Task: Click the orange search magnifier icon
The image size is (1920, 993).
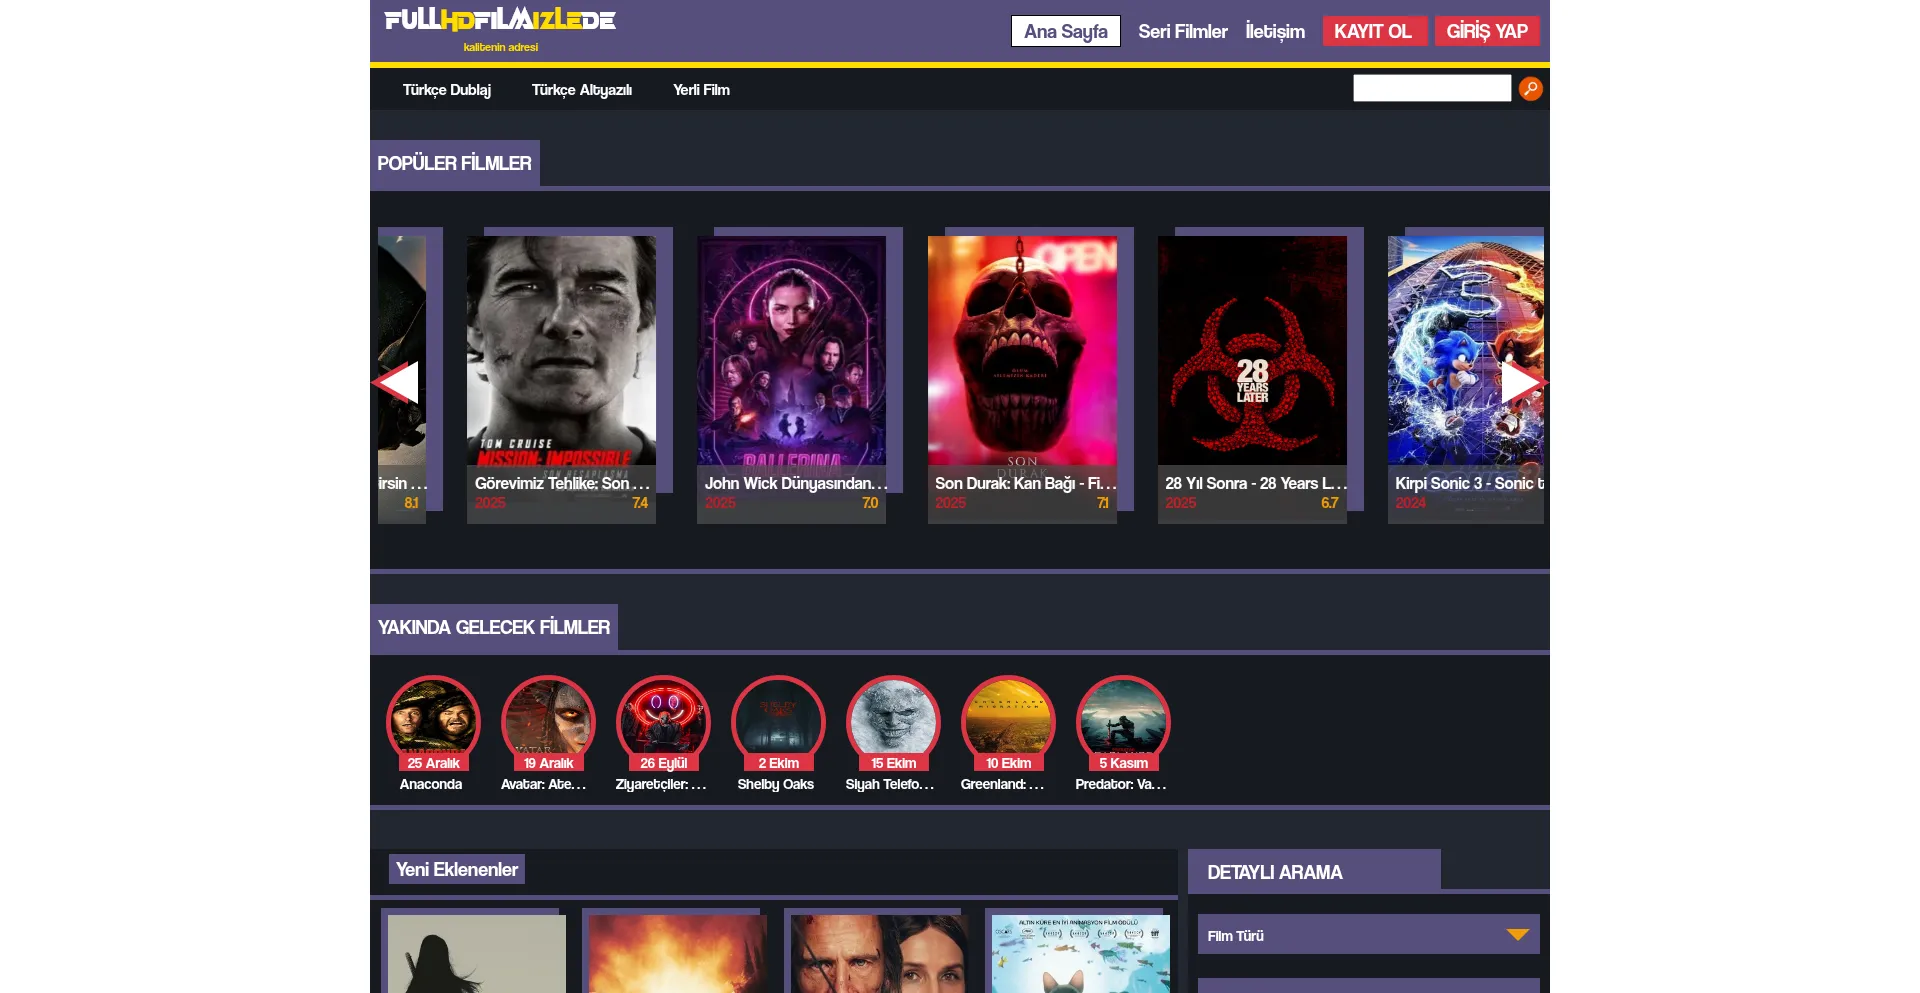Action: 1530,89
